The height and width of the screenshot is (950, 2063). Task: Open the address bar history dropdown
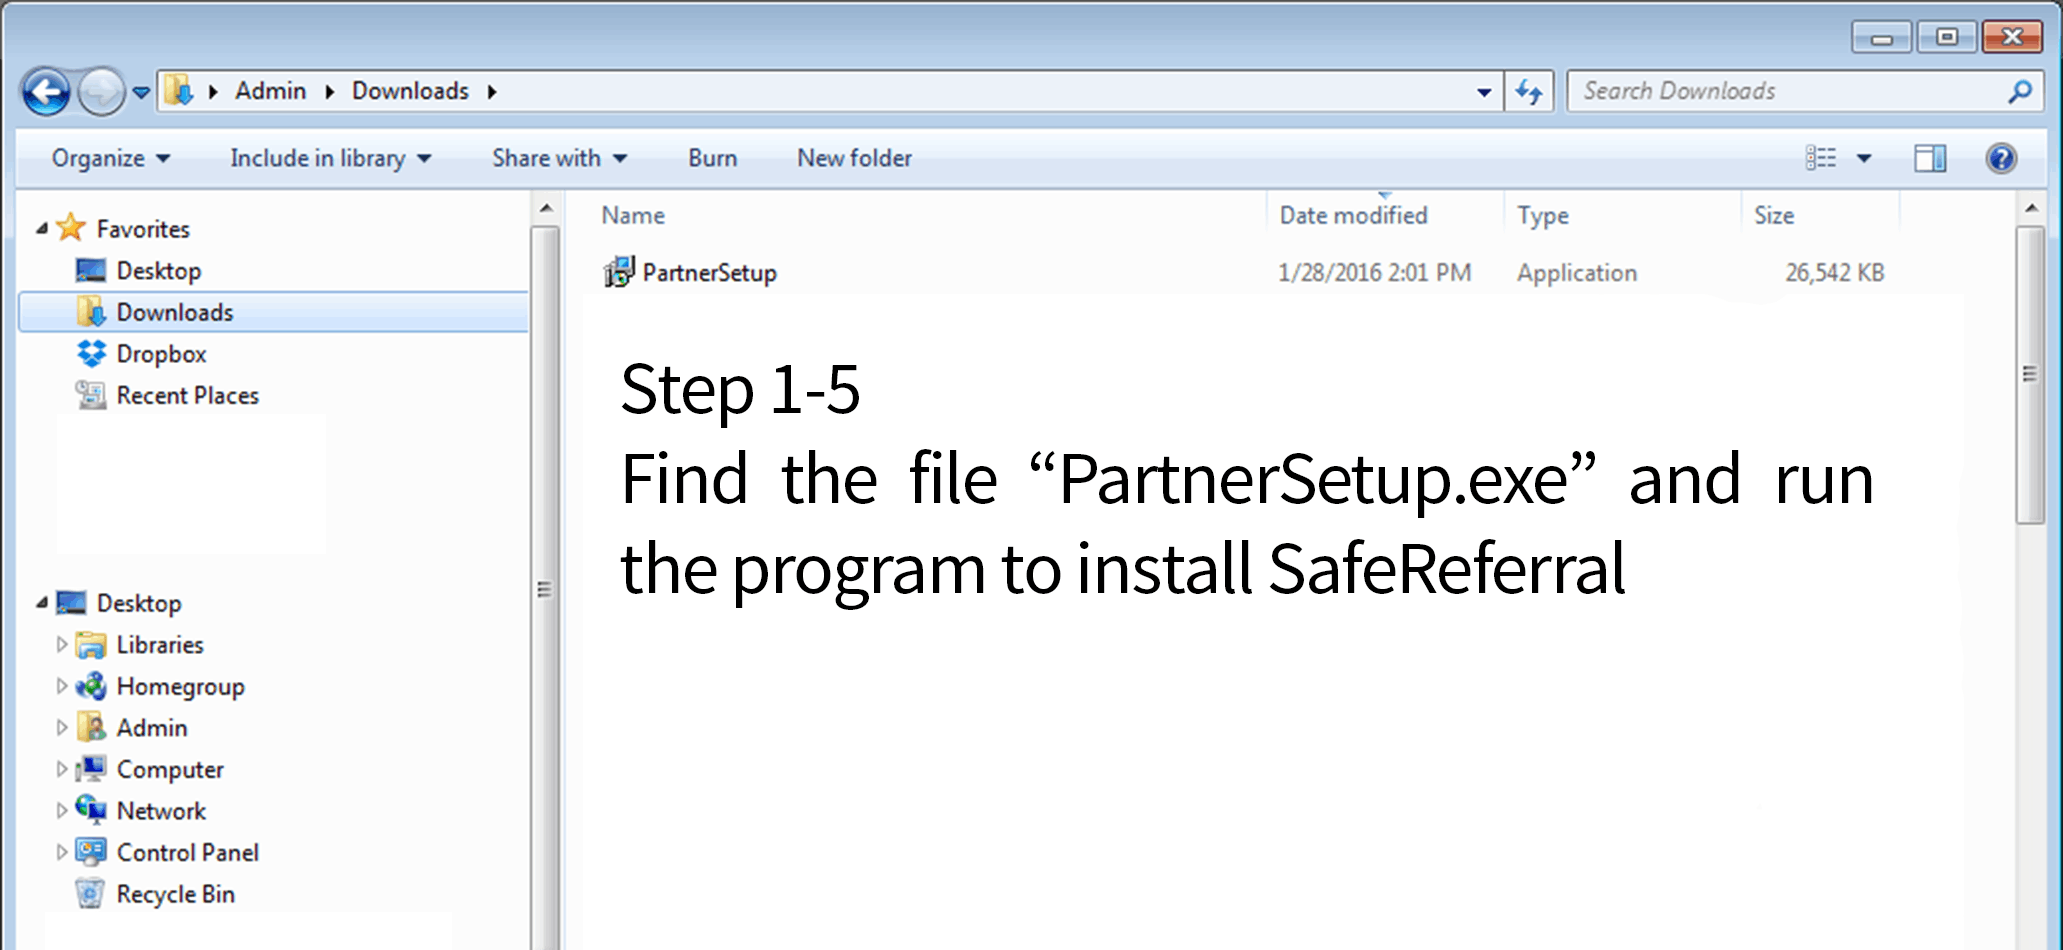coord(1484,92)
